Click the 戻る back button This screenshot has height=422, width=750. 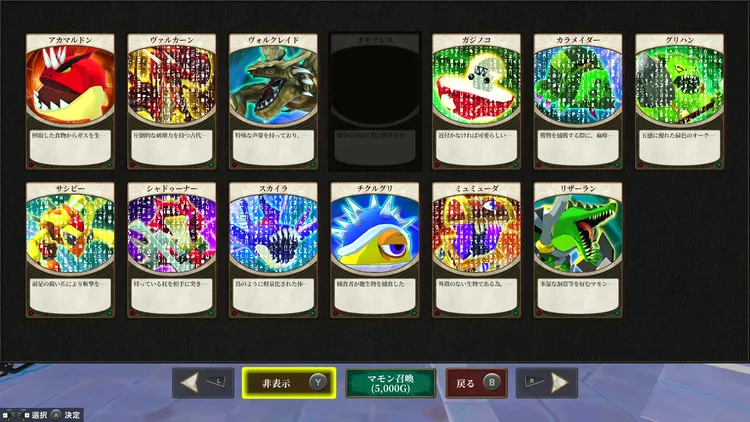tap(476, 383)
